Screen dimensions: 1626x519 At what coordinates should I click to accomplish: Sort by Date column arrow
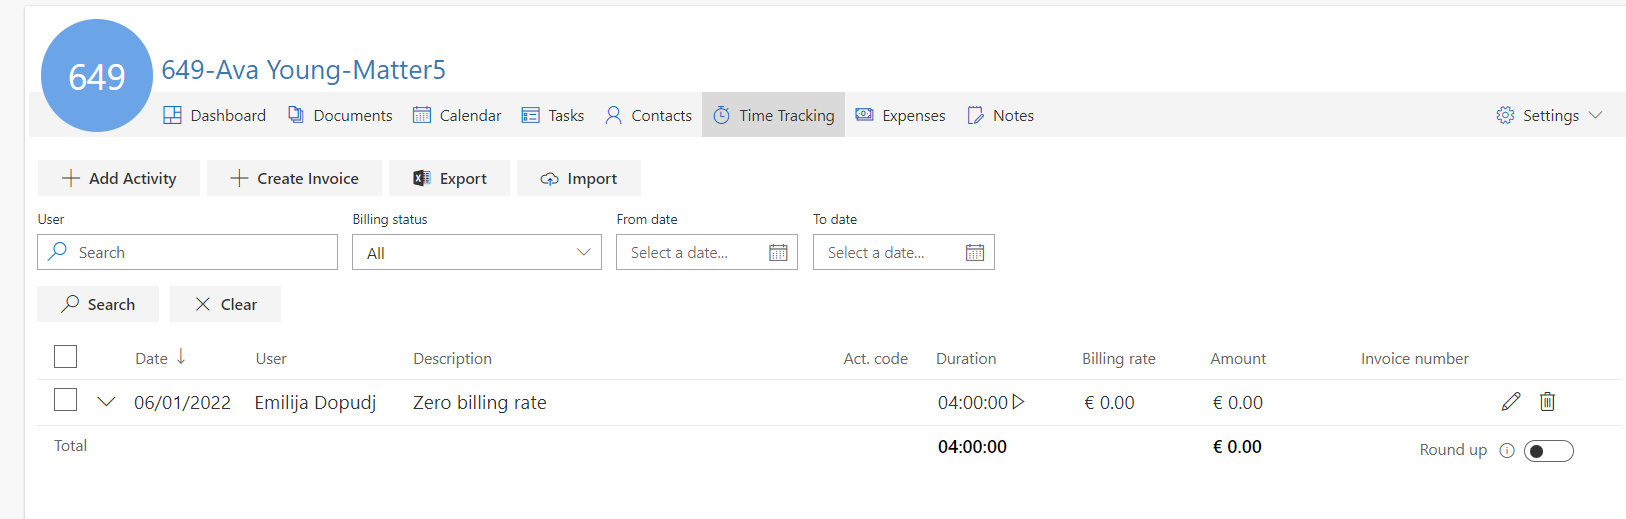(x=181, y=357)
